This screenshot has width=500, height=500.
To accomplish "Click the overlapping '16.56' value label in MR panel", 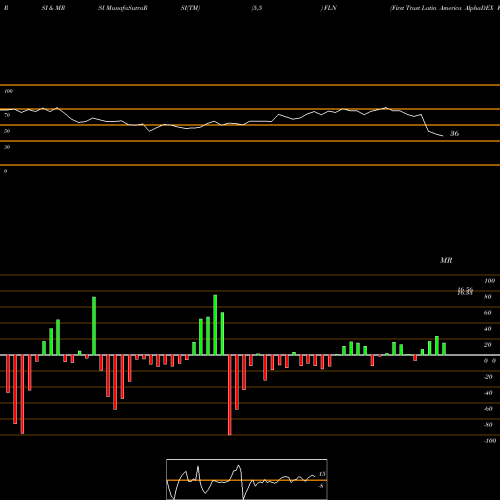I will 465,291.
